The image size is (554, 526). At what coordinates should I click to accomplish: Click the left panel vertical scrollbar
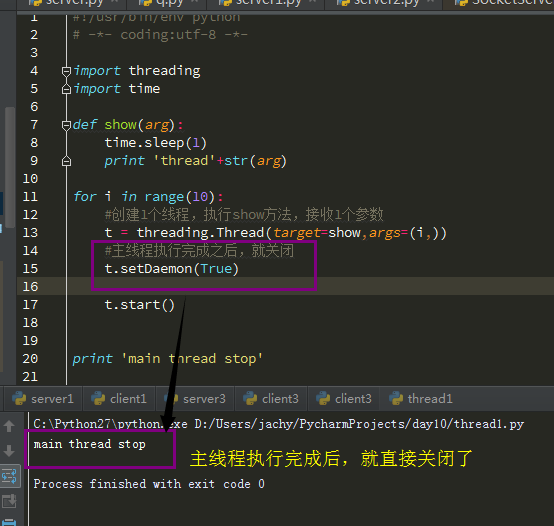coord(10,167)
